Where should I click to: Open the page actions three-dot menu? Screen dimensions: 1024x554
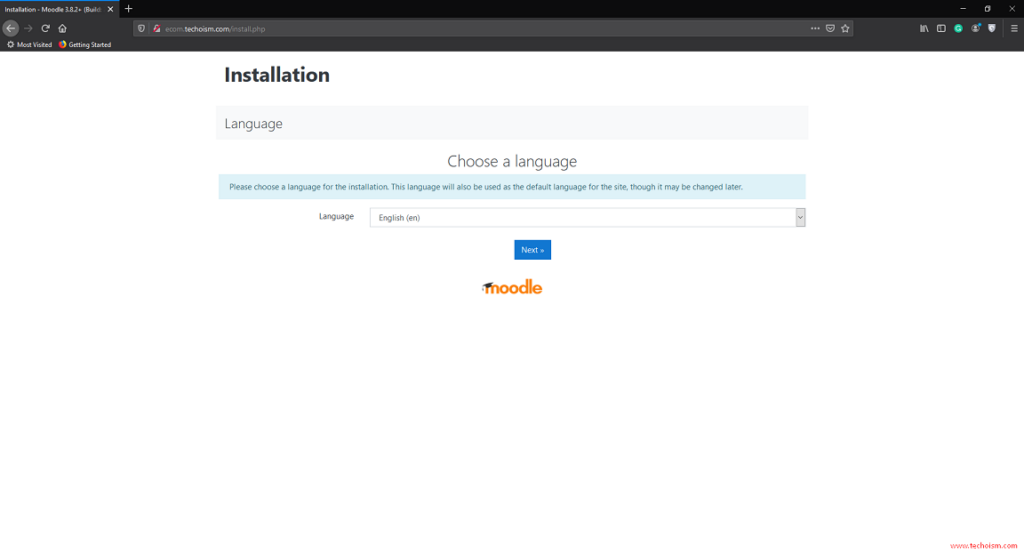(815, 28)
